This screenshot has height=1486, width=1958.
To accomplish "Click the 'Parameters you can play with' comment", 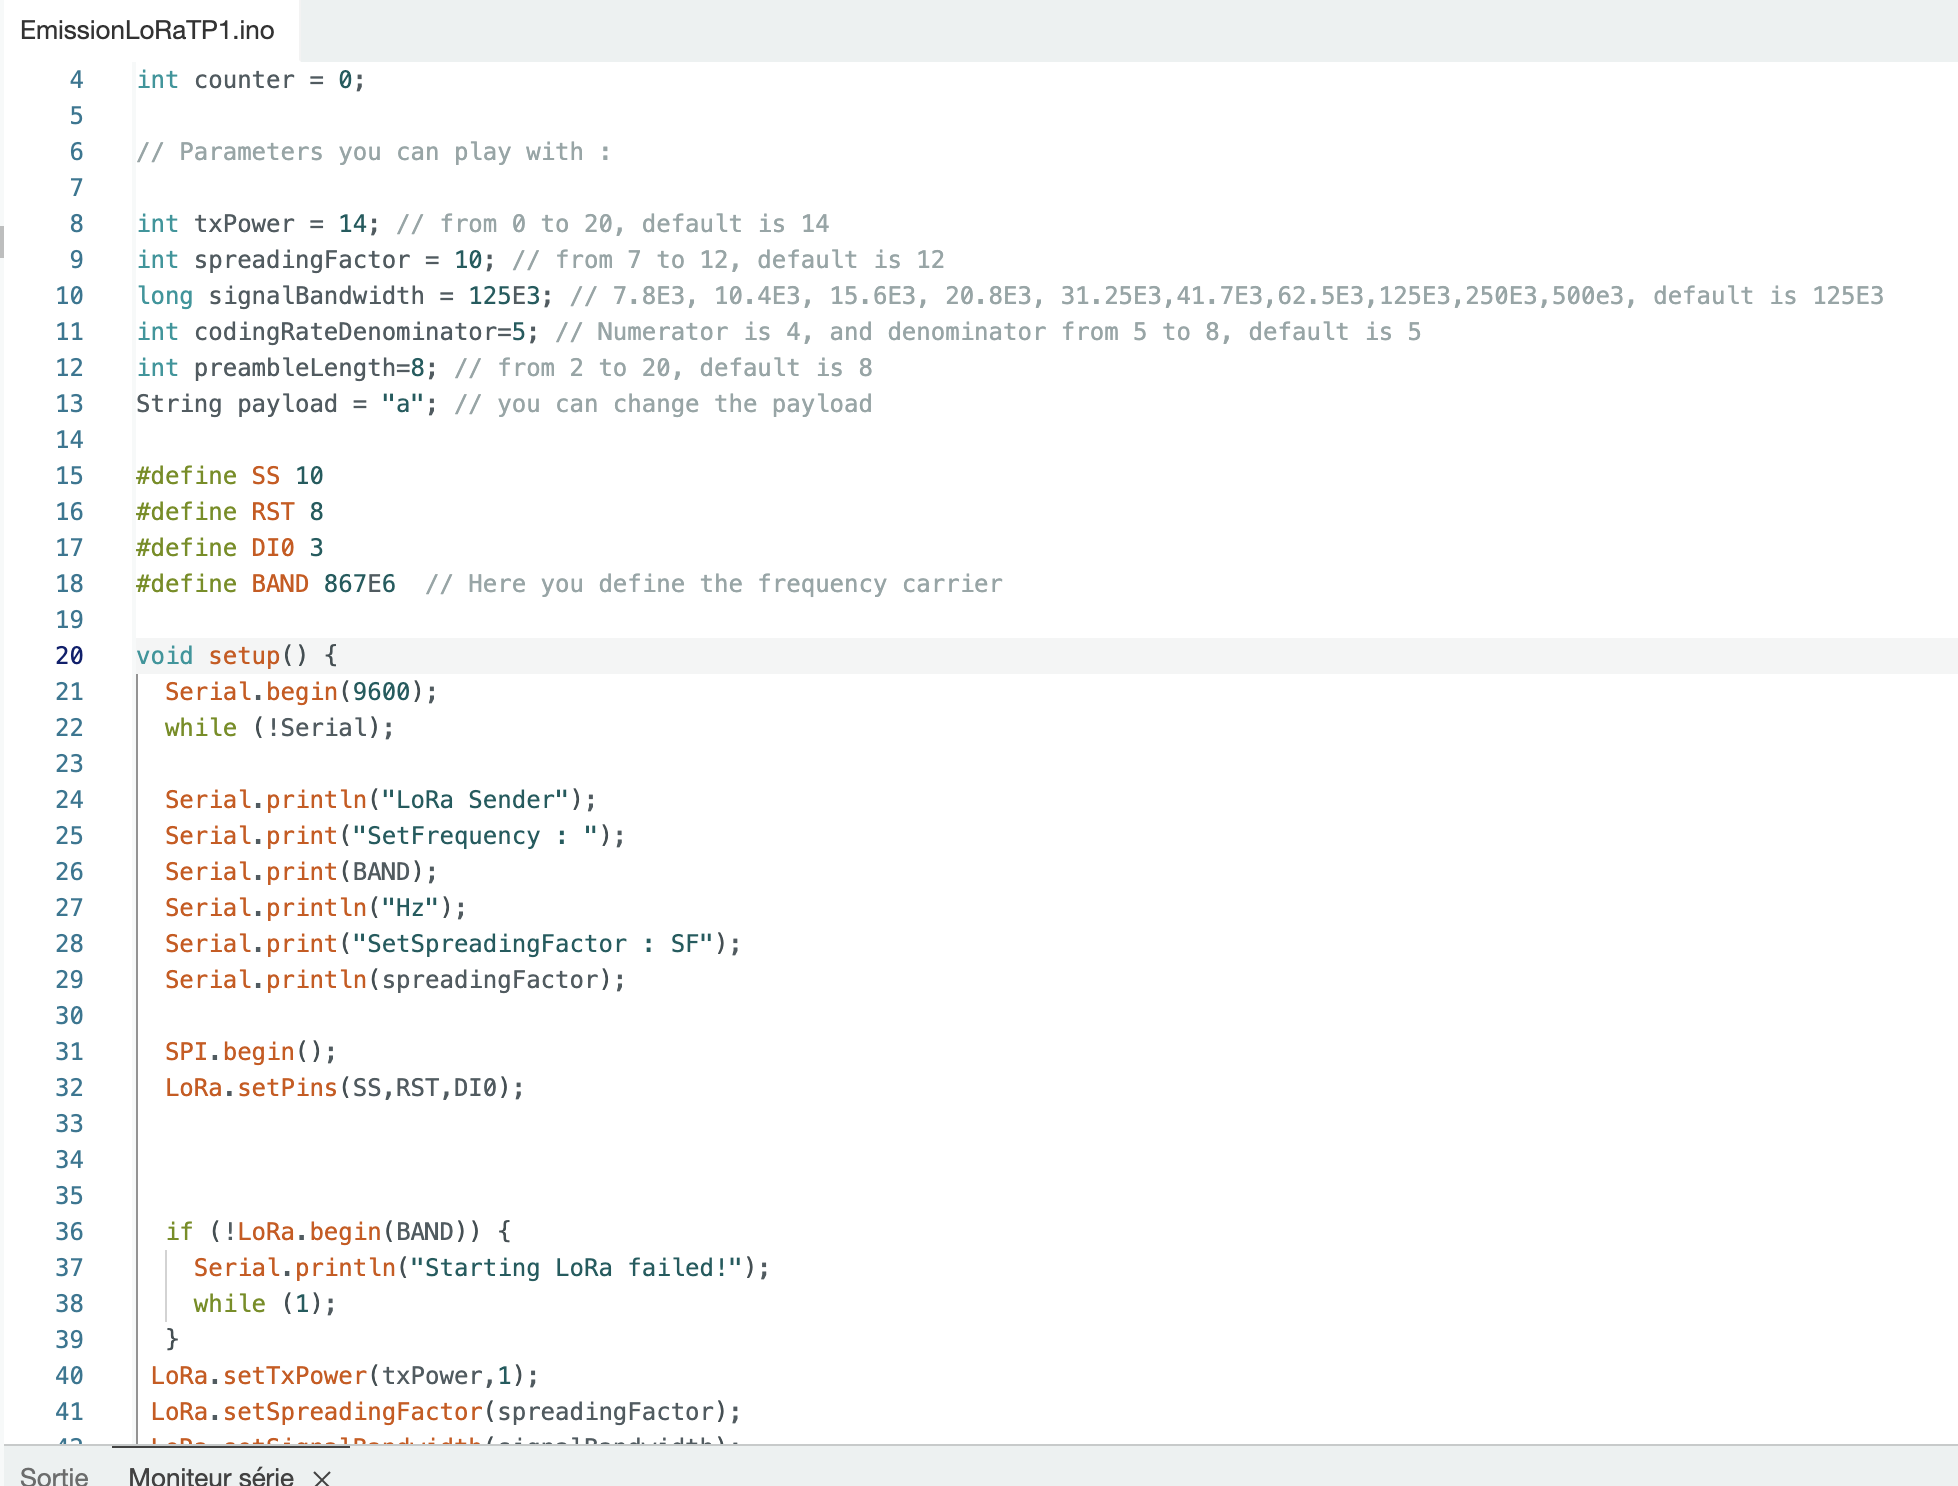I will [373, 152].
